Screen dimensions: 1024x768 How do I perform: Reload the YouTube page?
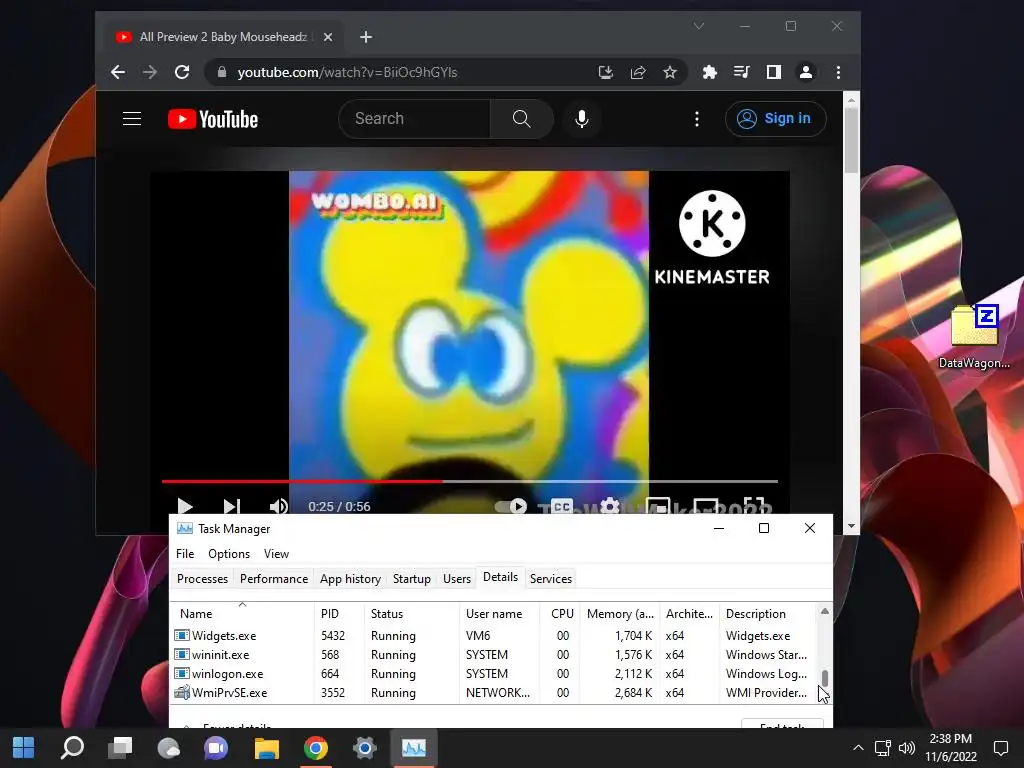pos(182,72)
